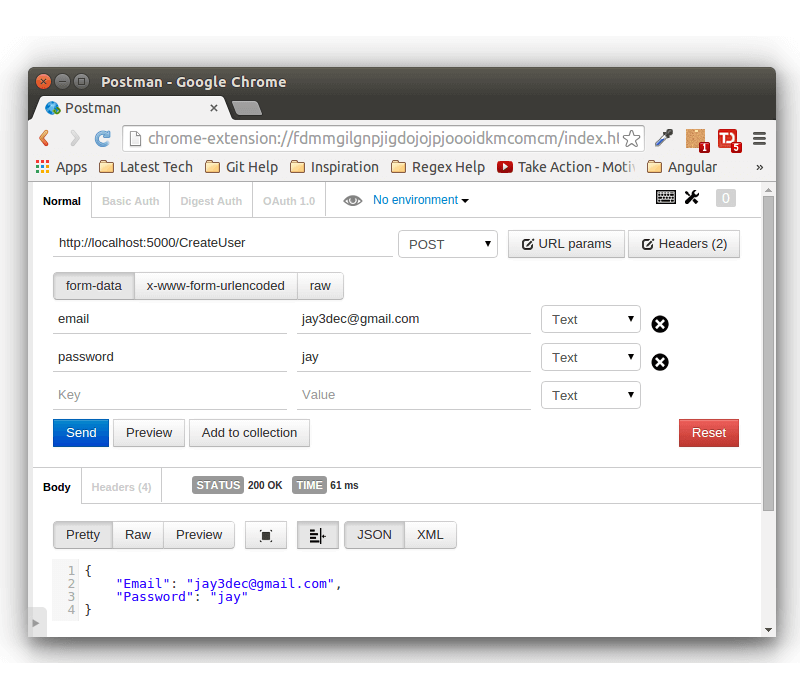This screenshot has height=700, width=800.
Task: Open the Git Help bookmark folder
Action: 241,167
